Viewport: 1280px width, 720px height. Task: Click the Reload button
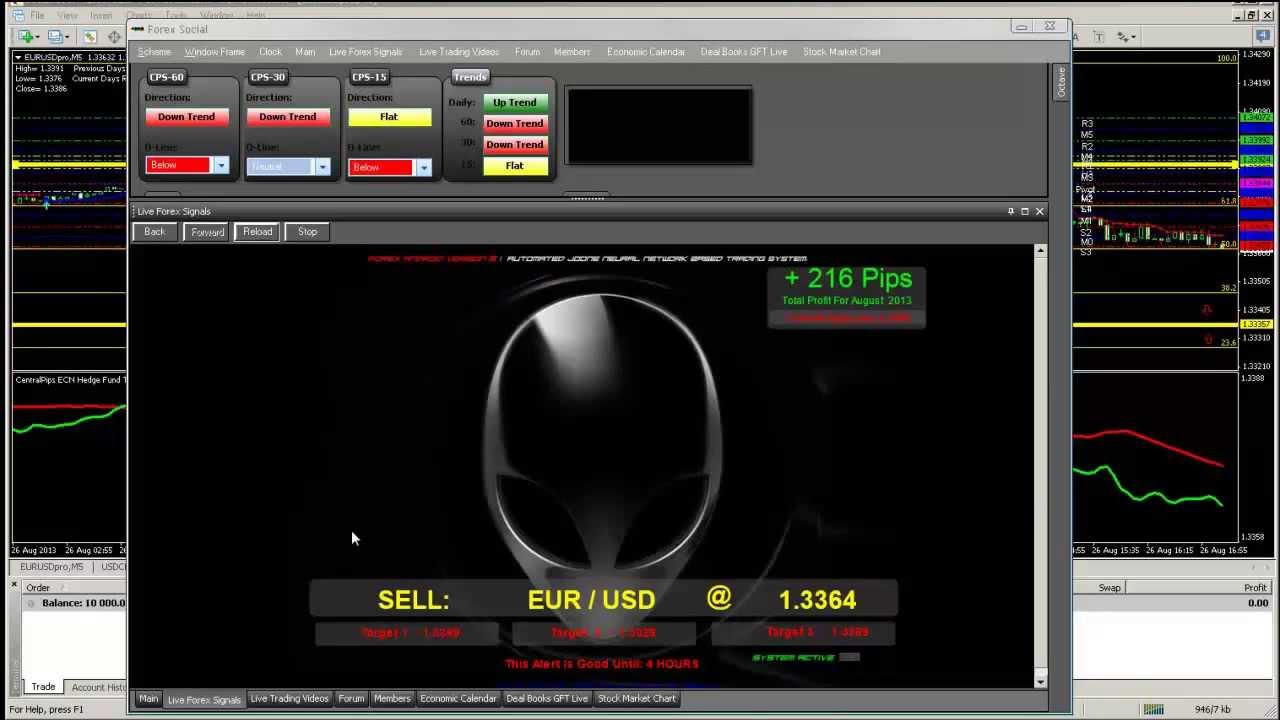coord(257,232)
